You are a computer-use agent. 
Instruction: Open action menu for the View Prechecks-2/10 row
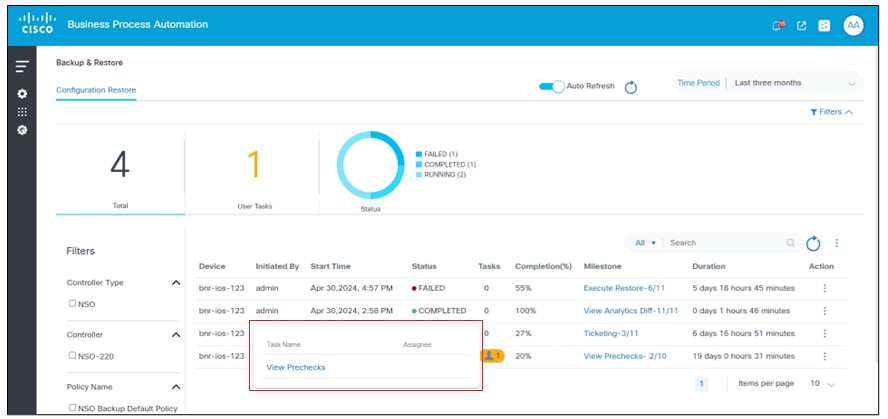pyautogui.click(x=825, y=356)
